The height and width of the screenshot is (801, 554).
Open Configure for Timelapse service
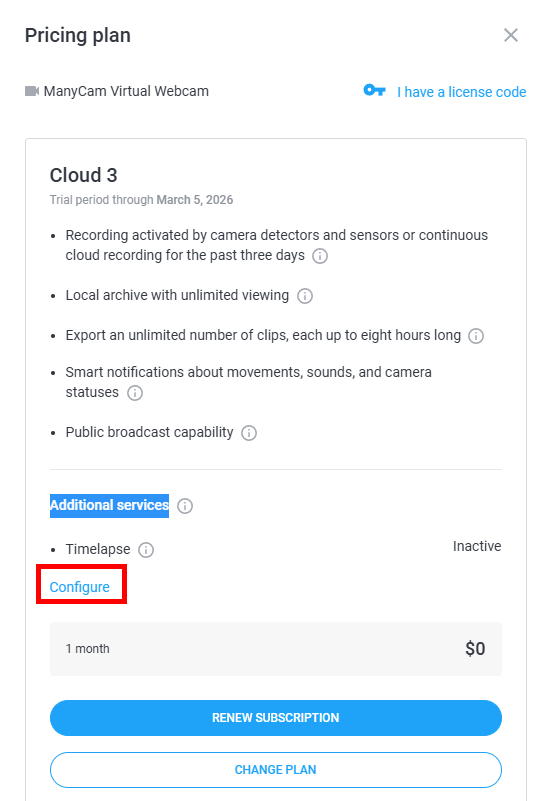pos(80,587)
